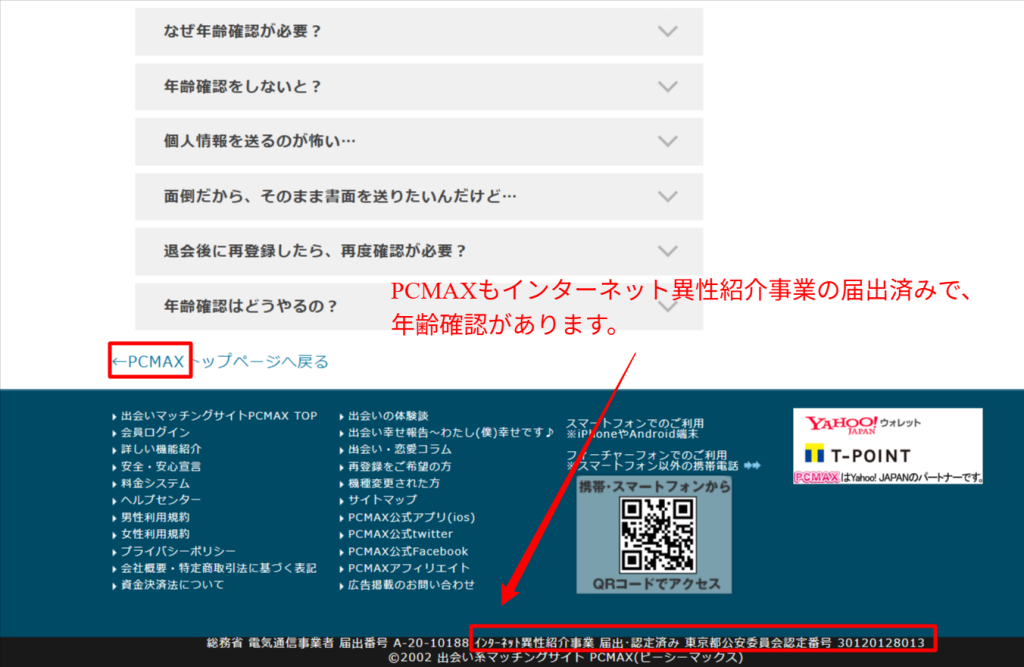Open 料金システム footer link
This screenshot has width=1024, height=667.
(155, 483)
